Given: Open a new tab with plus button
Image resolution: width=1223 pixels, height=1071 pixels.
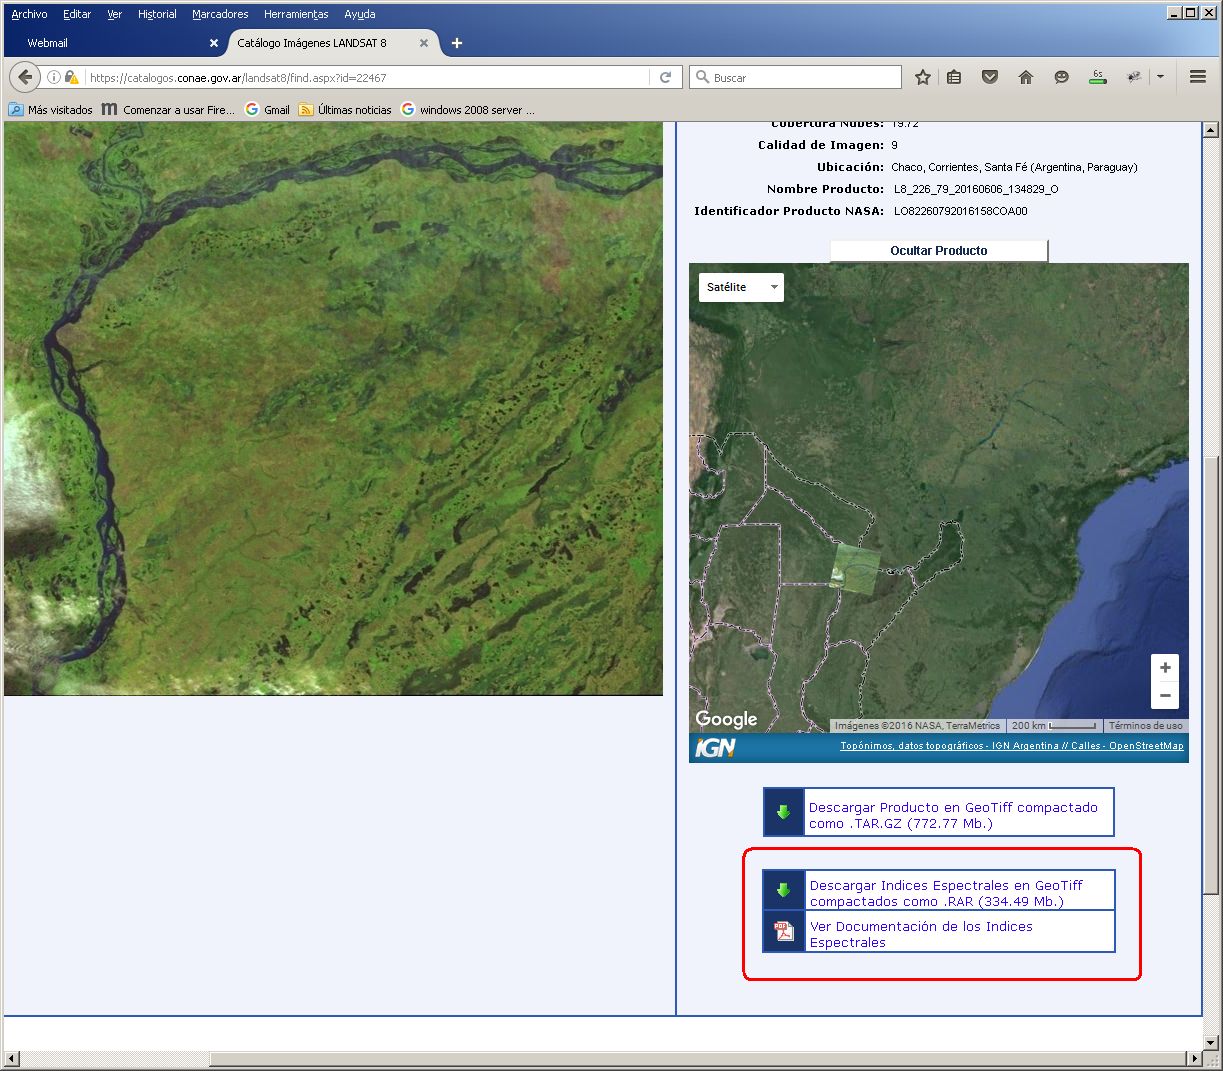Looking at the screenshot, I should coord(457,43).
